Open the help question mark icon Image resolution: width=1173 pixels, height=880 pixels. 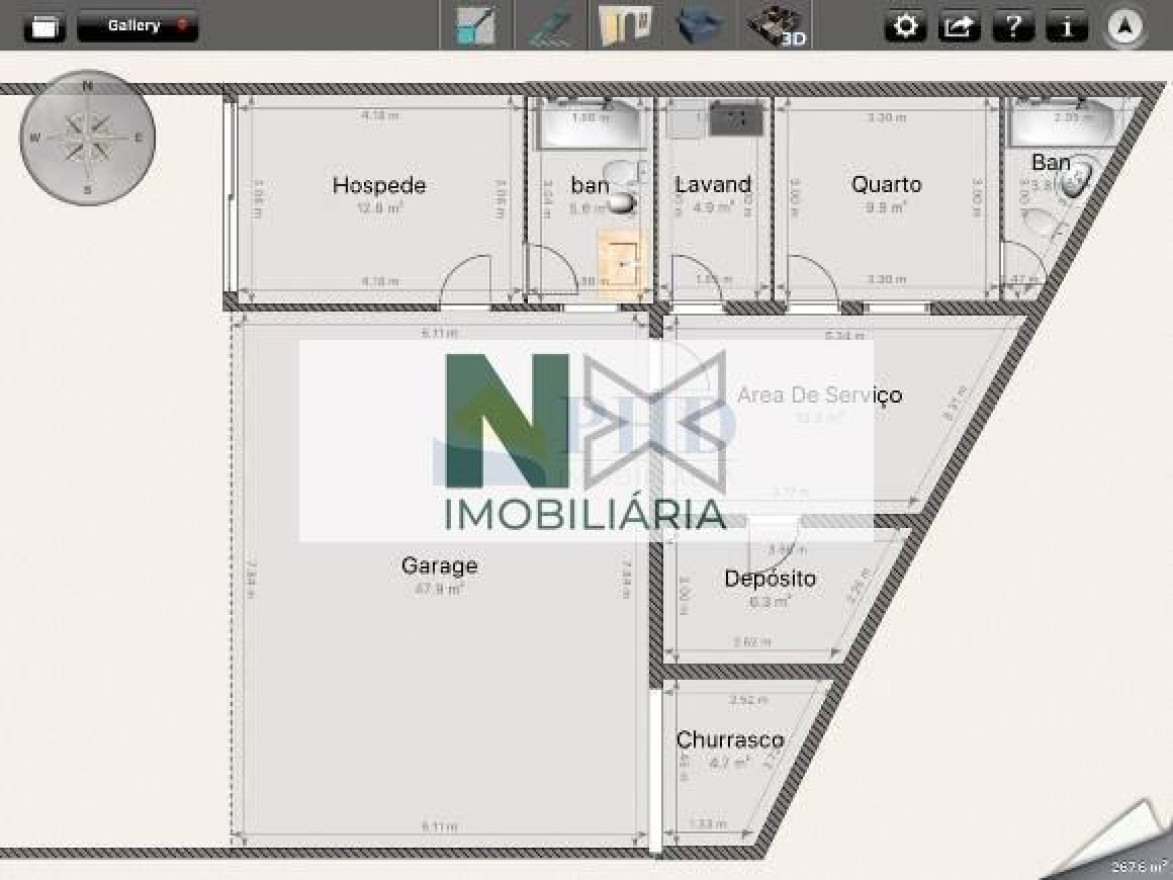point(1013,26)
